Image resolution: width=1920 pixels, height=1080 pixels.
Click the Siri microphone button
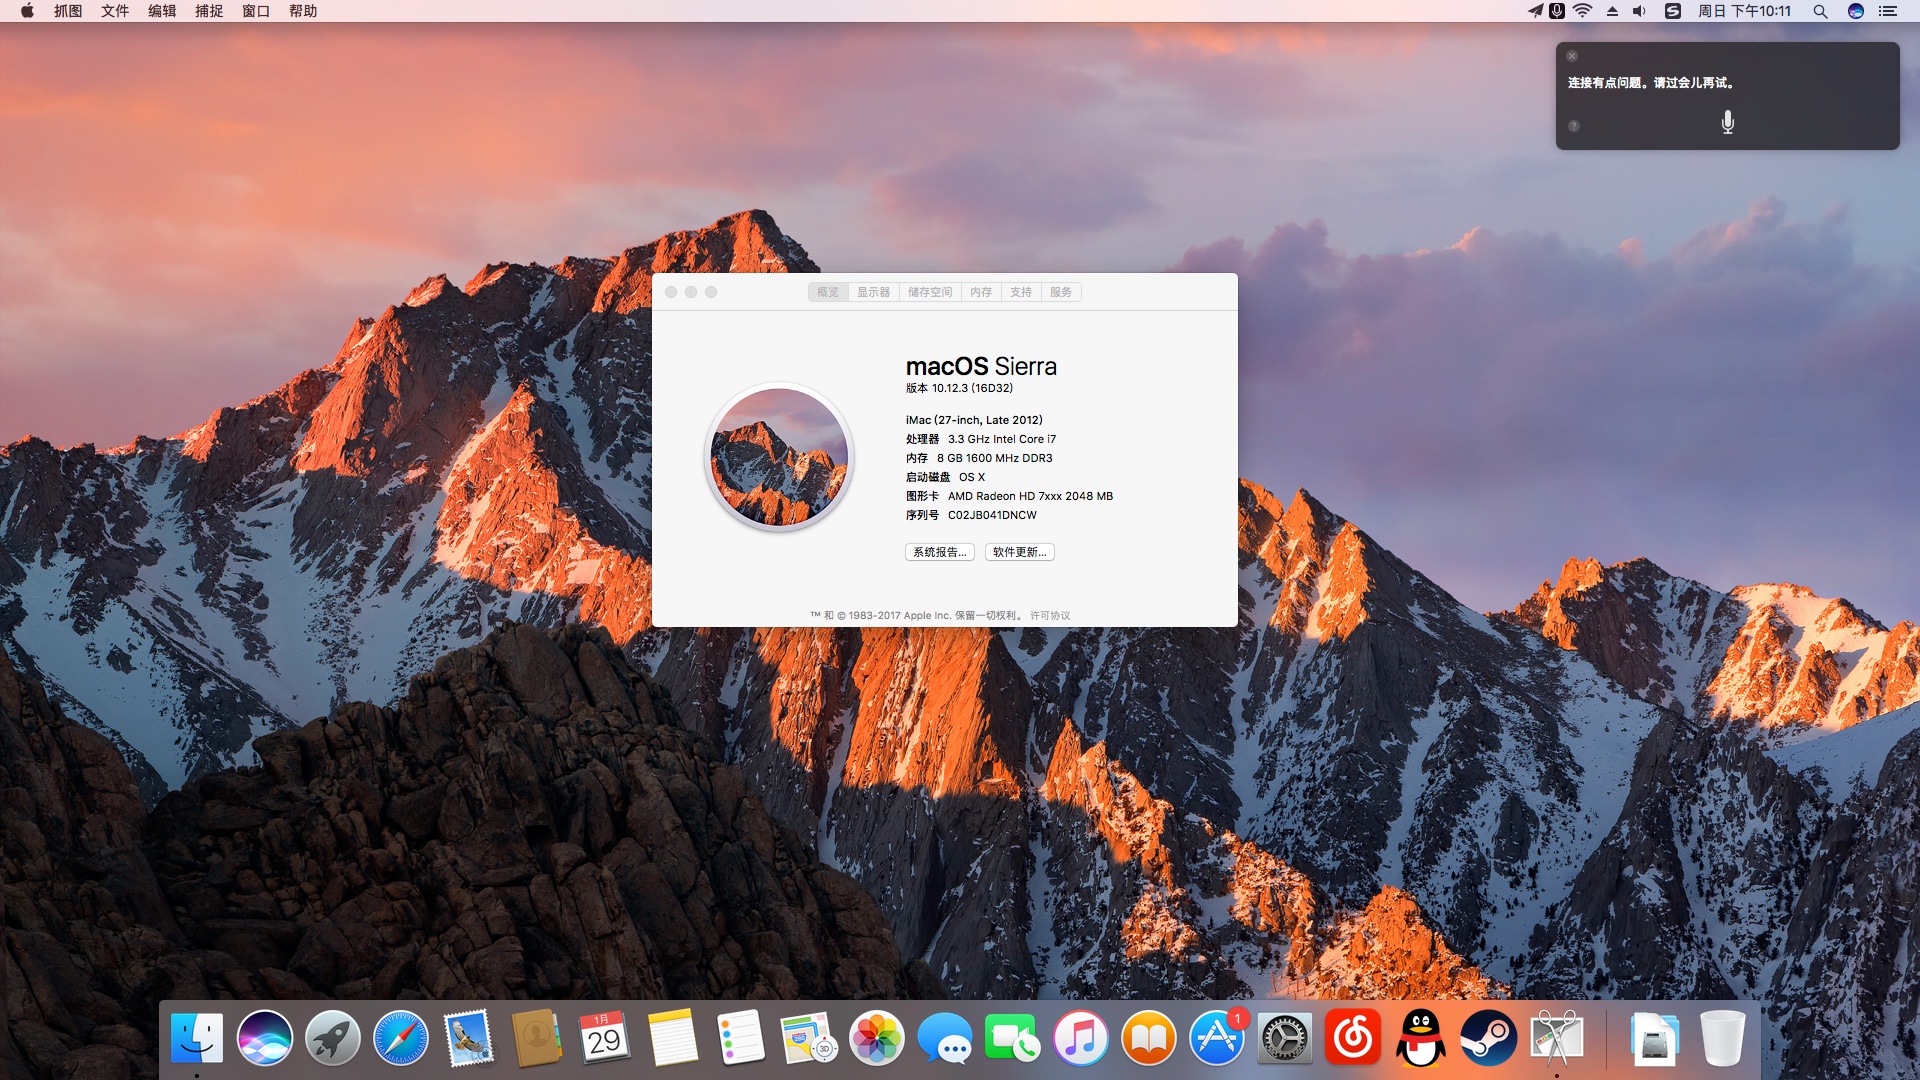(x=1727, y=123)
